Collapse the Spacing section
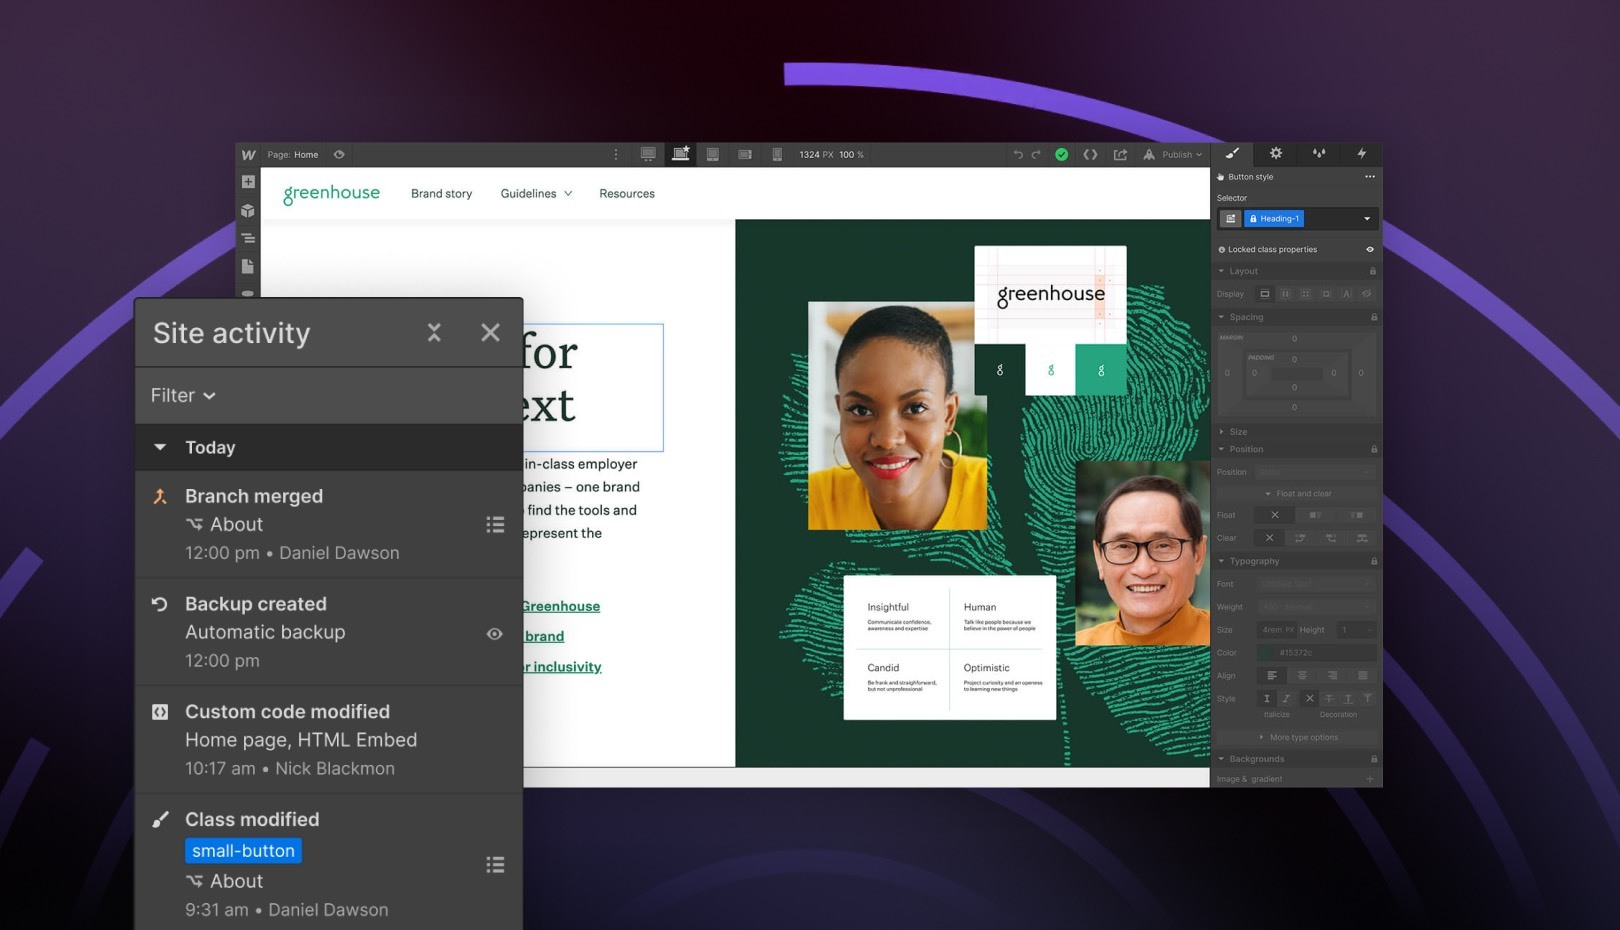1620x930 pixels. (1296, 317)
